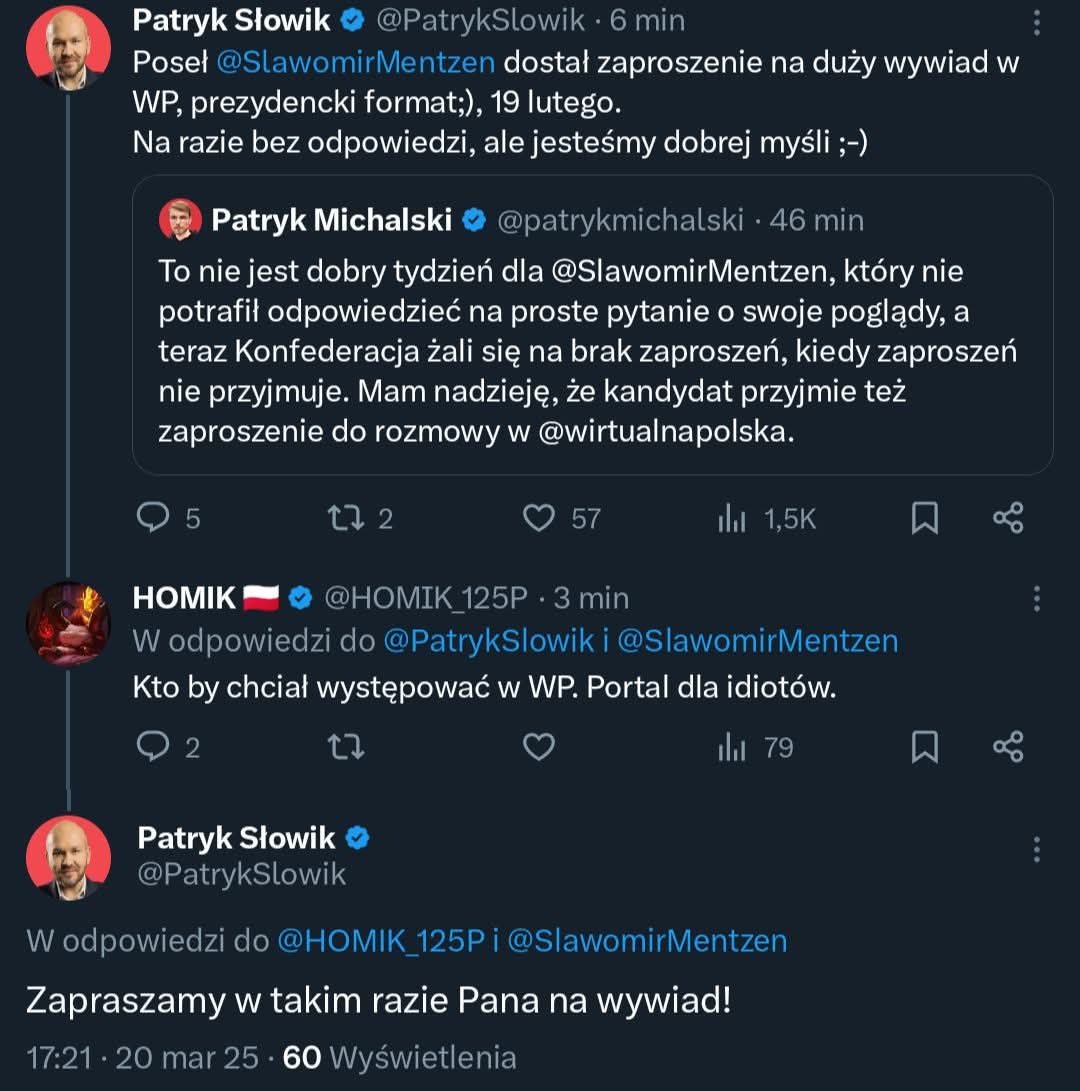Open the @wirtualnapolska mention in the quoted tweet

(666, 435)
